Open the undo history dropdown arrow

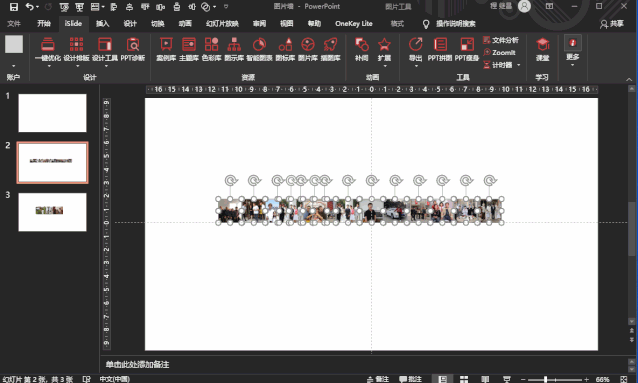click(37, 7)
